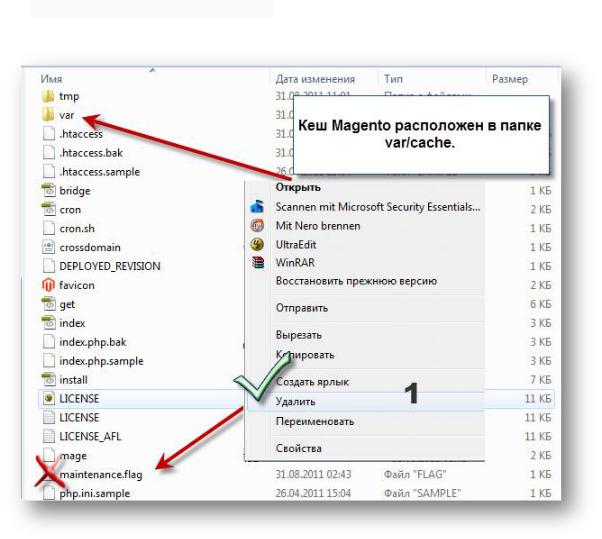
Task: Click the Magento favicon icon
Action: pos(48,285)
